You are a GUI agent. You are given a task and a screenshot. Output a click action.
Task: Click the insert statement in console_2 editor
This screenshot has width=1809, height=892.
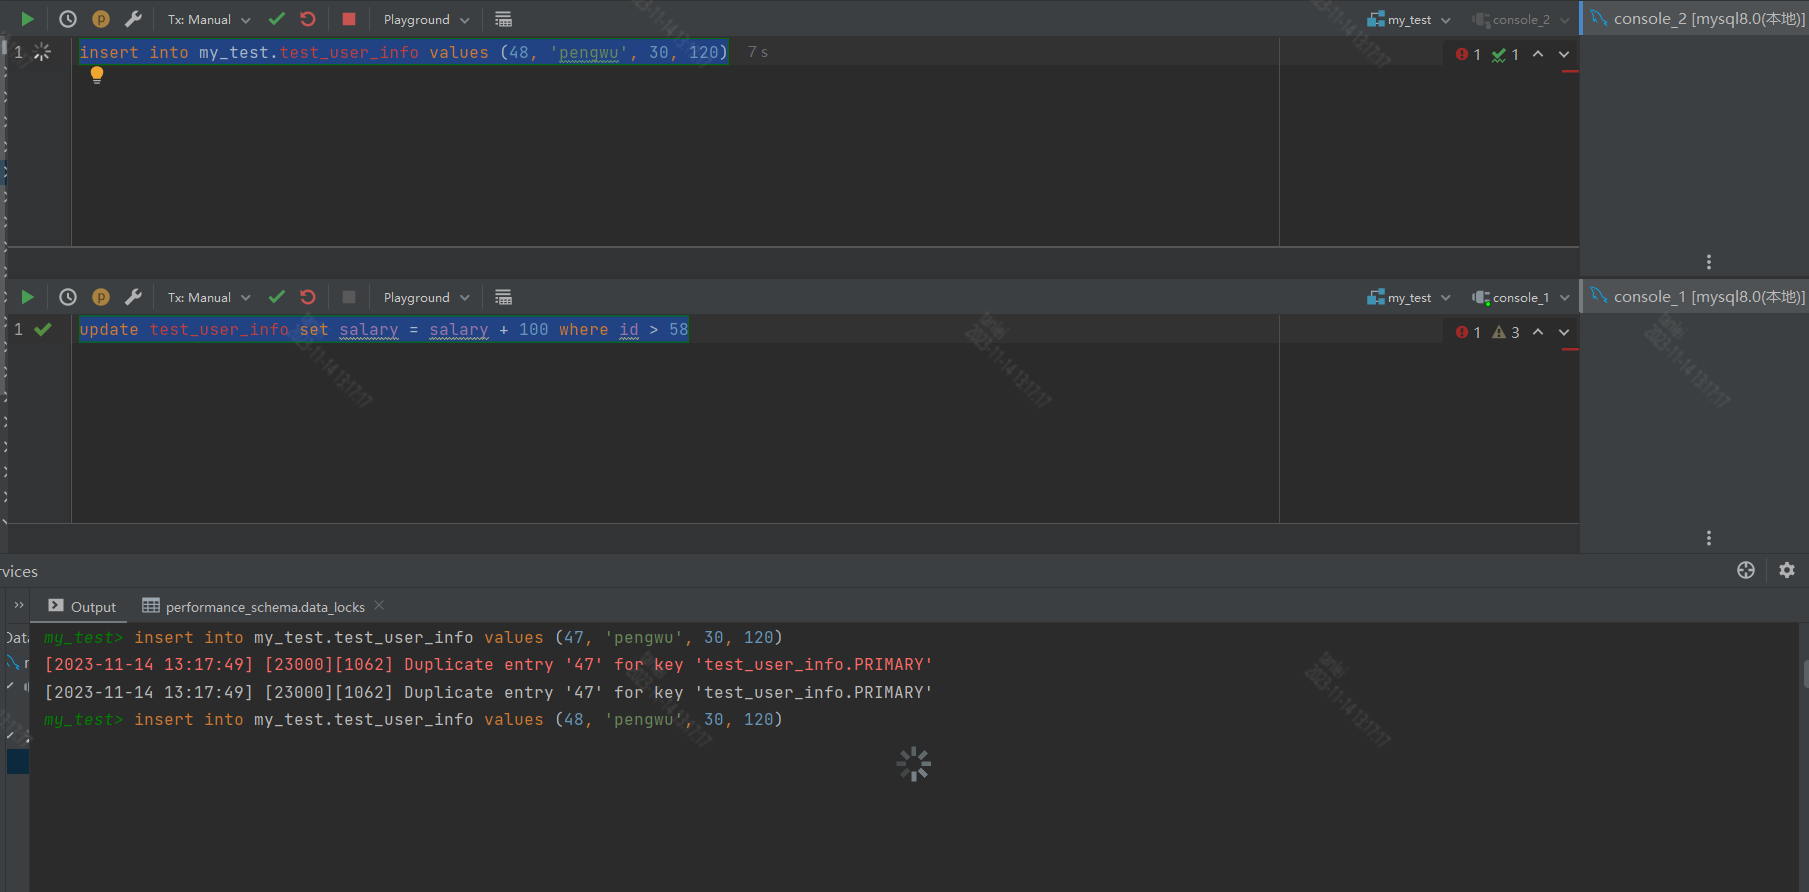[x=404, y=52]
